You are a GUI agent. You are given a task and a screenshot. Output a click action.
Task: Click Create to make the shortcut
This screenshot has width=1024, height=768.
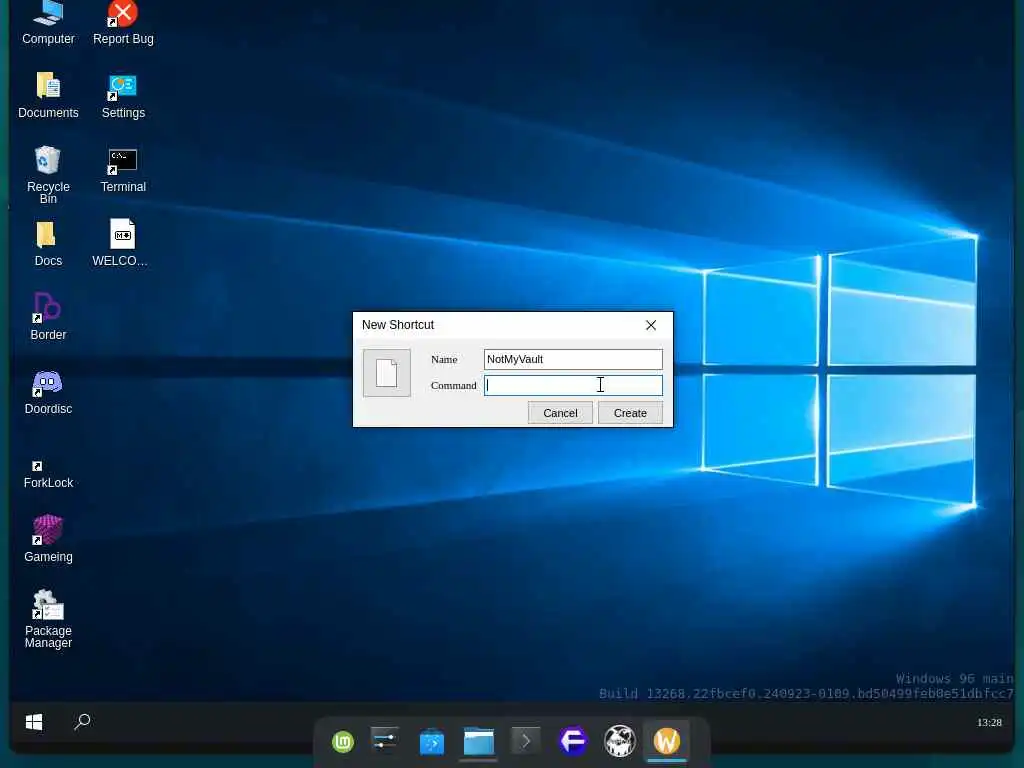(x=630, y=413)
